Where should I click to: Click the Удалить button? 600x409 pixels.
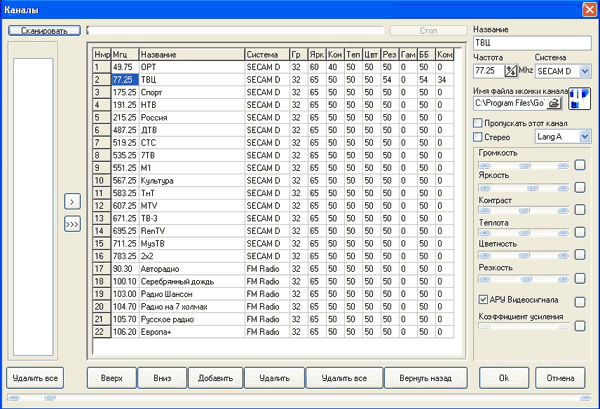click(x=274, y=378)
